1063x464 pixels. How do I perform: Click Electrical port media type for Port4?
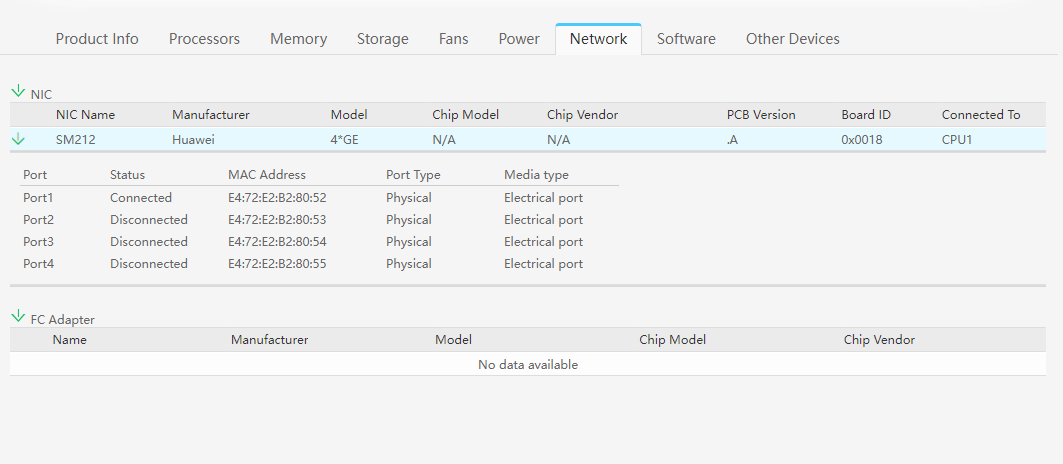tap(544, 263)
